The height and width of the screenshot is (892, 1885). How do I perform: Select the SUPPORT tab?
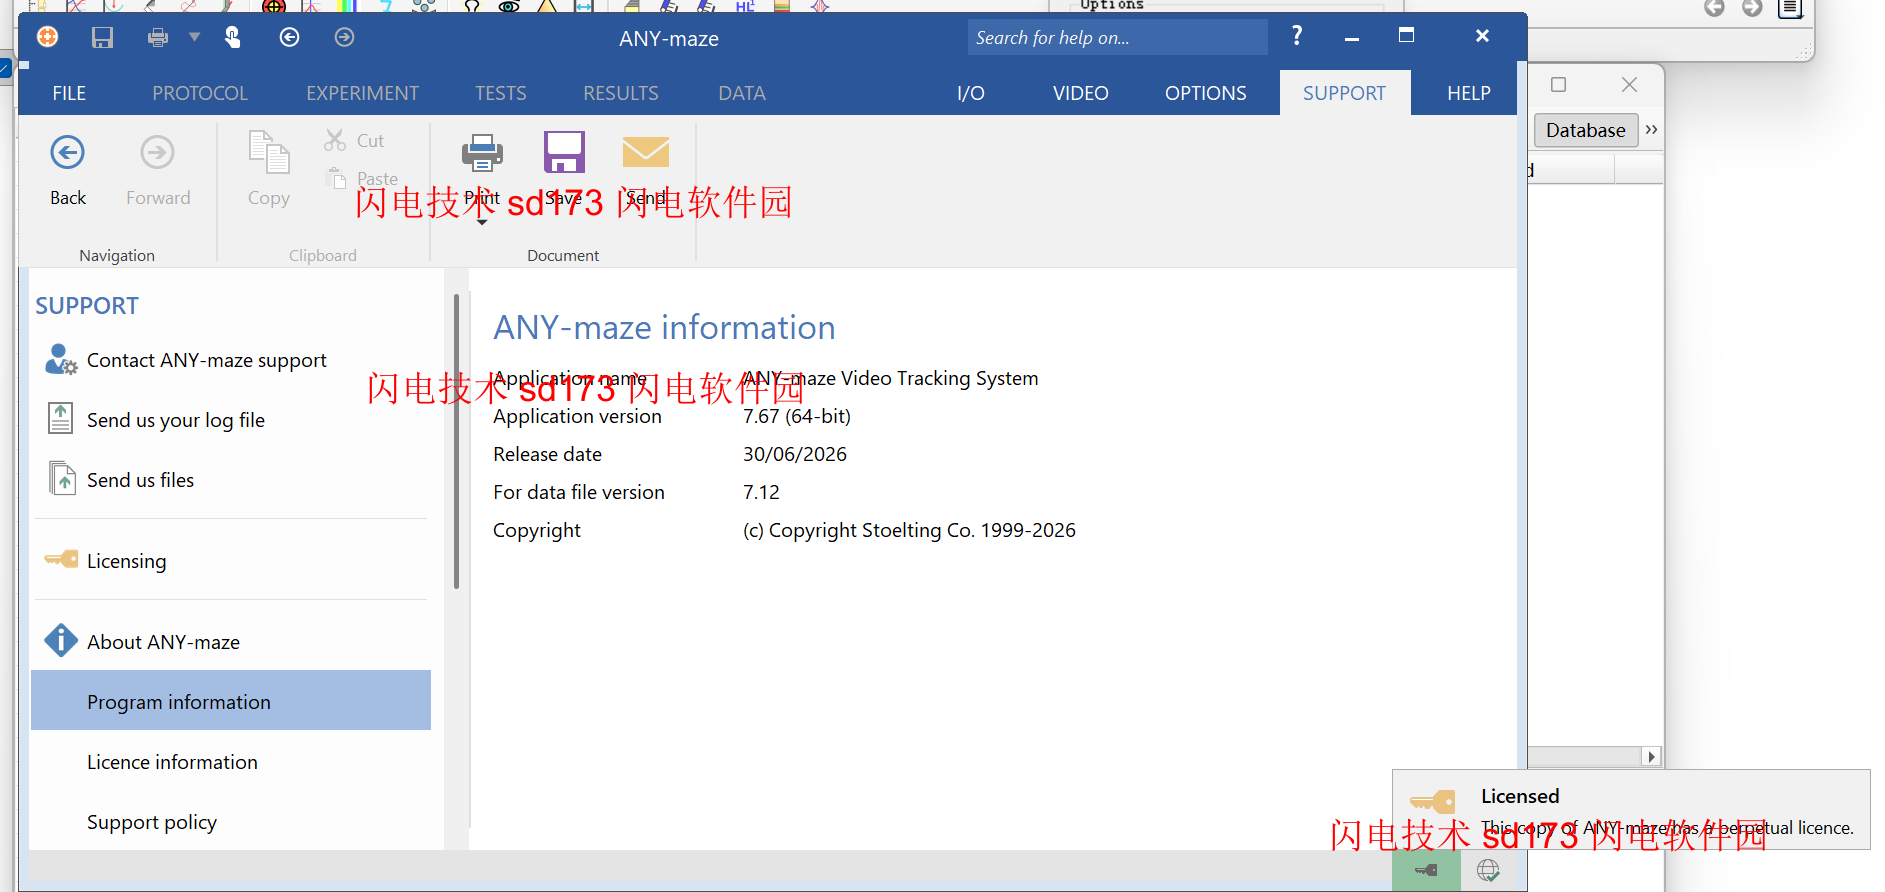pyautogui.click(x=1344, y=93)
